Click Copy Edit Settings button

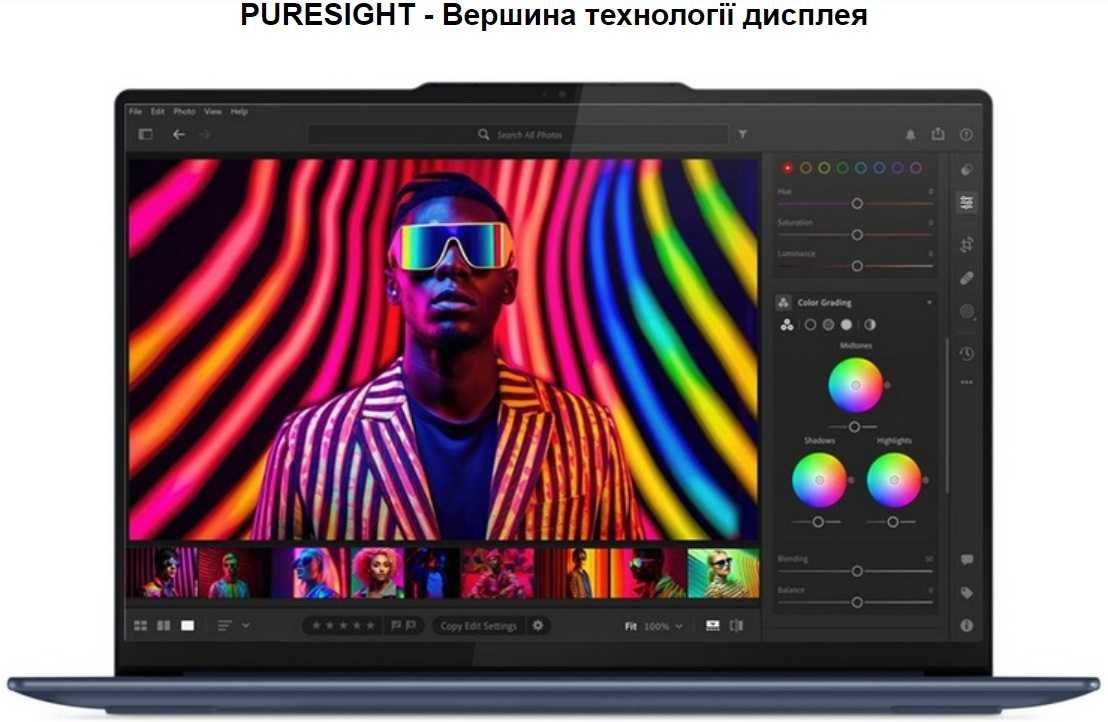click(478, 626)
